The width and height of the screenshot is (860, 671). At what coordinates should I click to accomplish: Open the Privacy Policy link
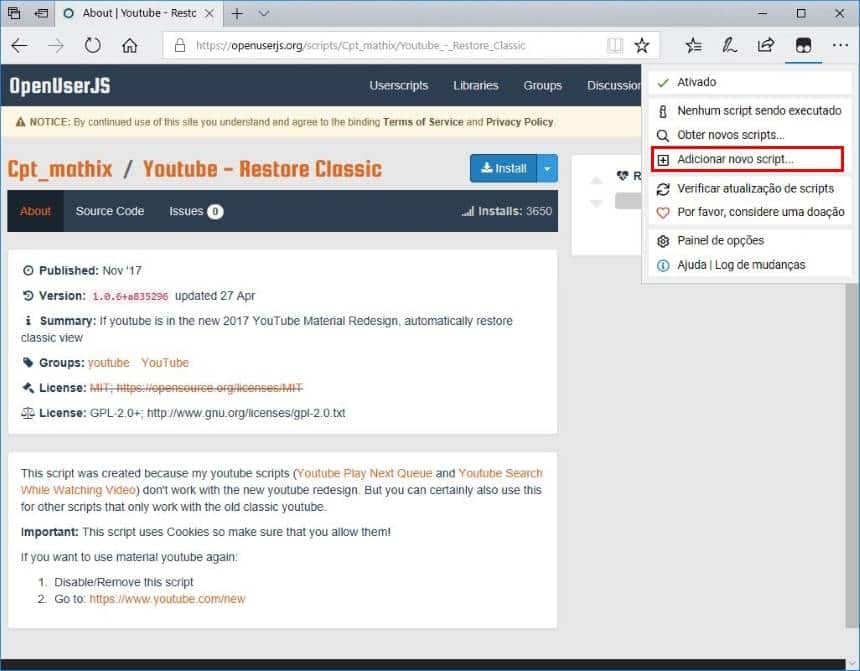[x=519, y=122]
